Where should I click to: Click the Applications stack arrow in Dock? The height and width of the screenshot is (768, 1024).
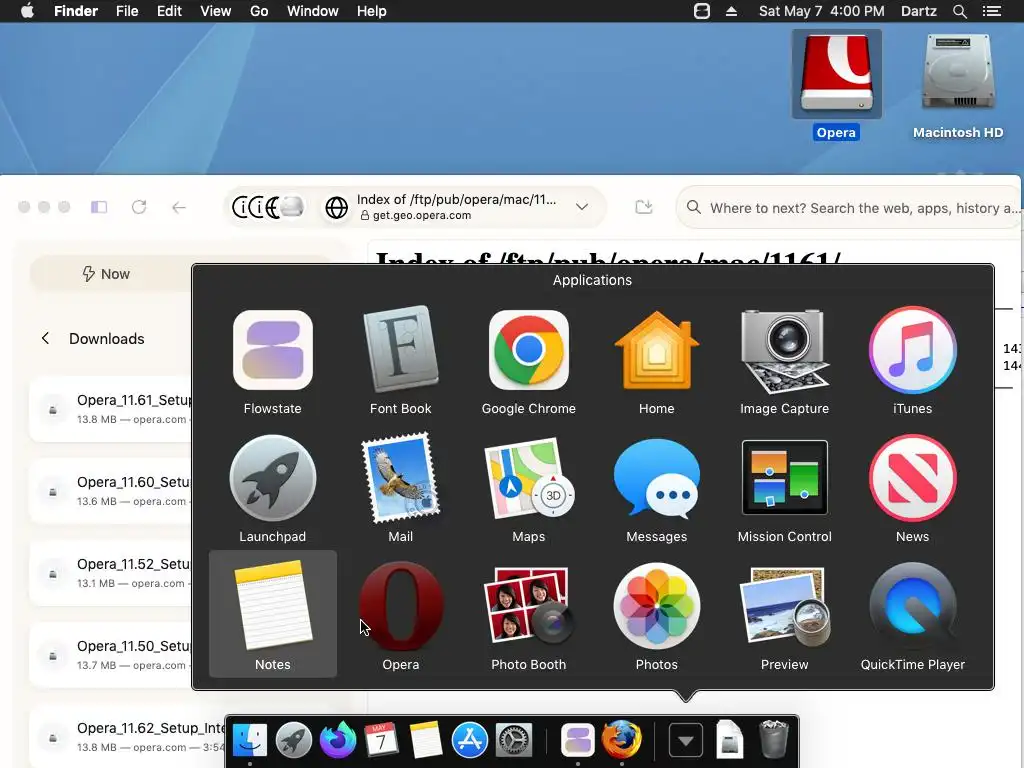click(x=686, y=740)
